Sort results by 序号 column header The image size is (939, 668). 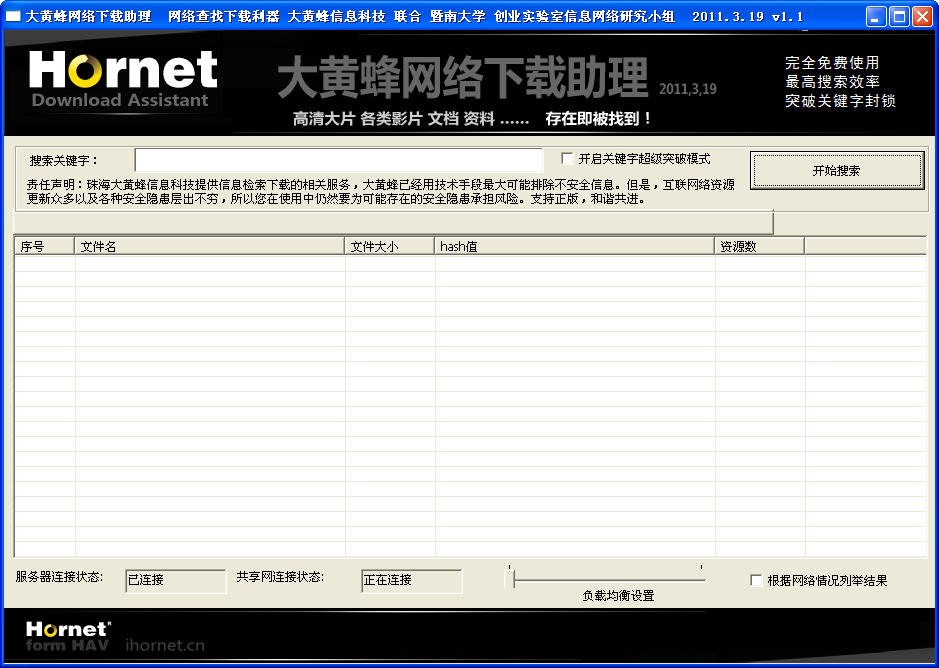pos(44,246)
